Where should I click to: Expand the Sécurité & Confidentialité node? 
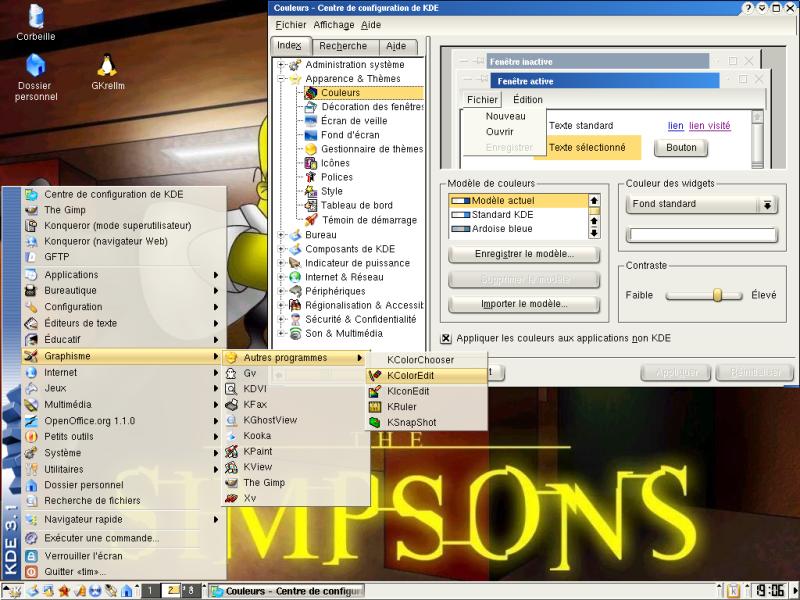pos(281,319)
